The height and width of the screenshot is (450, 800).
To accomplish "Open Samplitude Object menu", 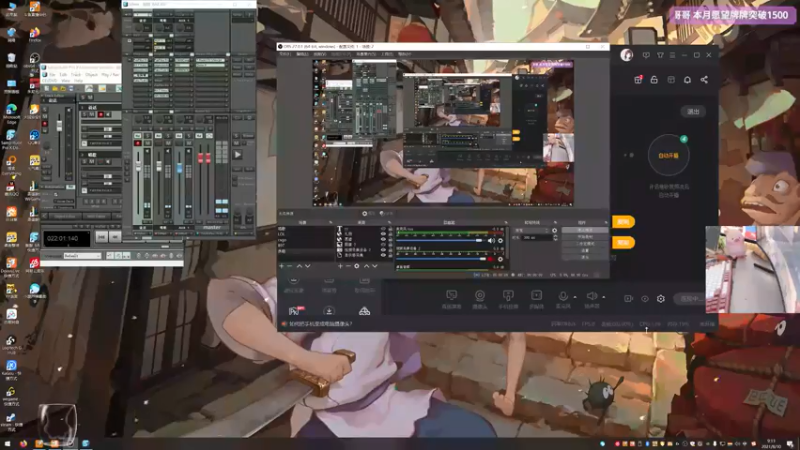I will click(x=92, y=74).
